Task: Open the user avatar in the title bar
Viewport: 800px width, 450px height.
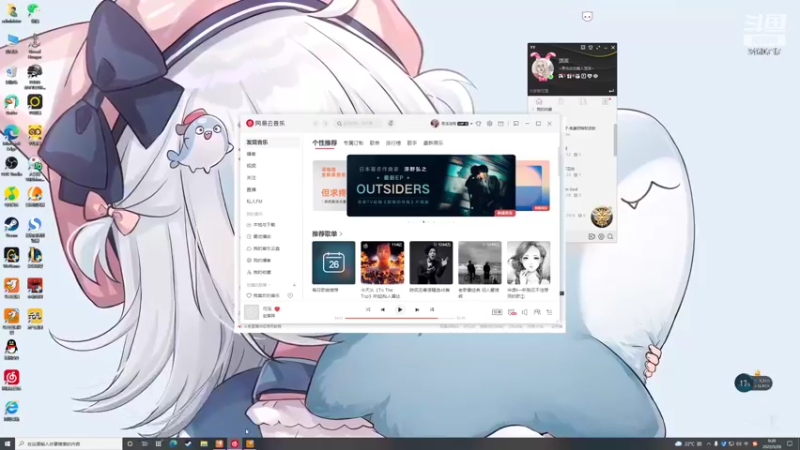Action: [x=435, y=123]
